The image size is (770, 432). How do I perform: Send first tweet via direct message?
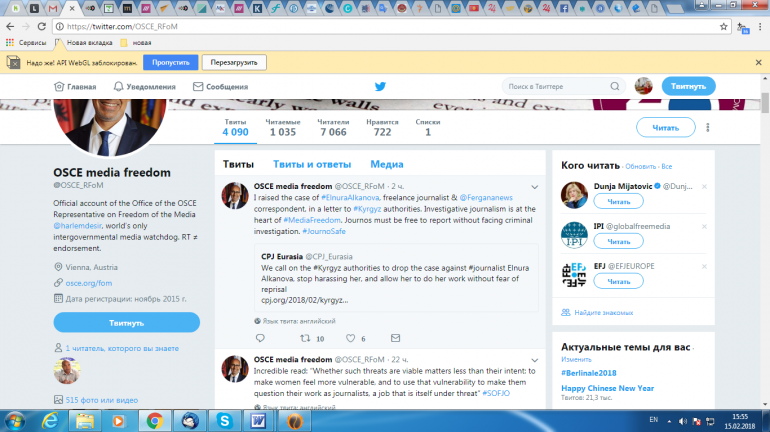pos(395,338)
